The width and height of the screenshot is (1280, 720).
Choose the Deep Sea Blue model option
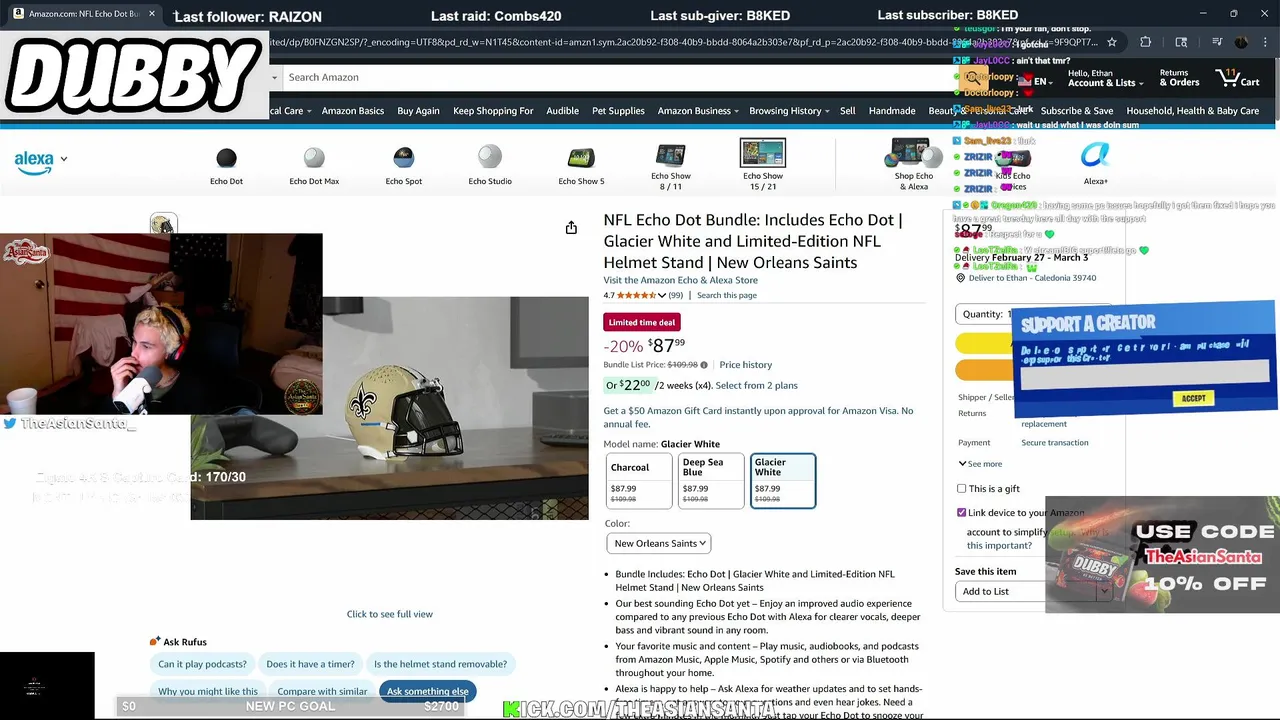711,481
